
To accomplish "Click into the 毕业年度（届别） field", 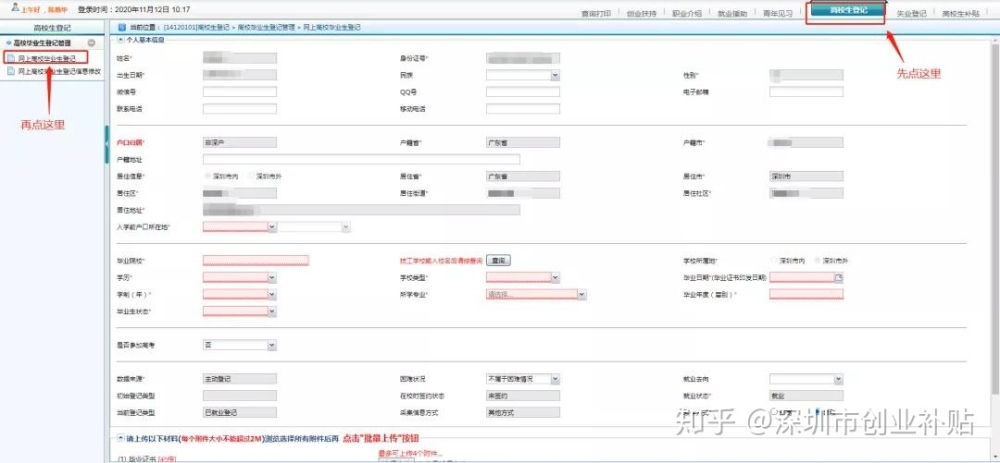I will point(806,294).
